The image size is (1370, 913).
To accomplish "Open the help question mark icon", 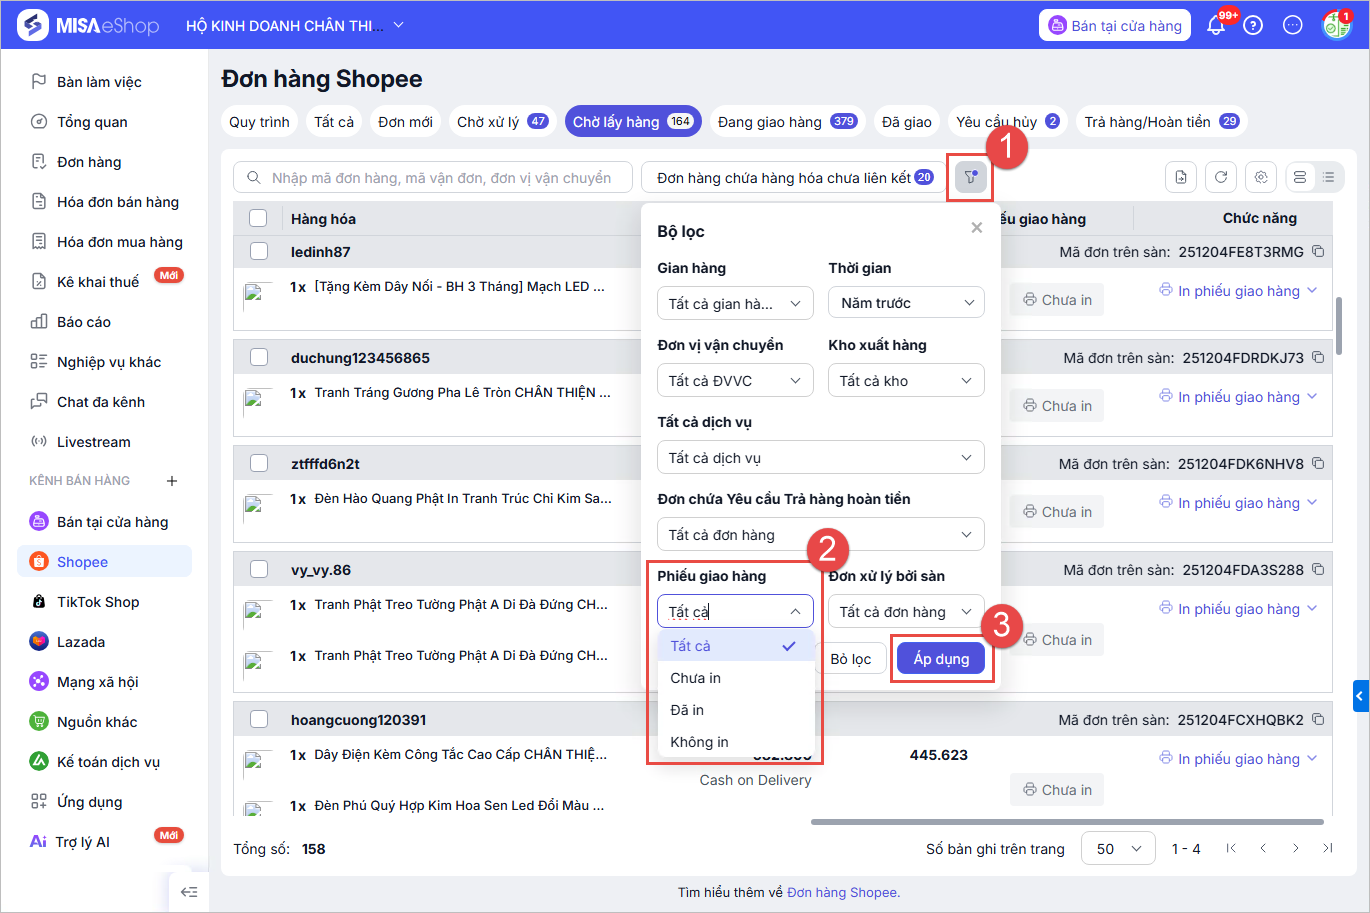I will tap(1253, 26).
